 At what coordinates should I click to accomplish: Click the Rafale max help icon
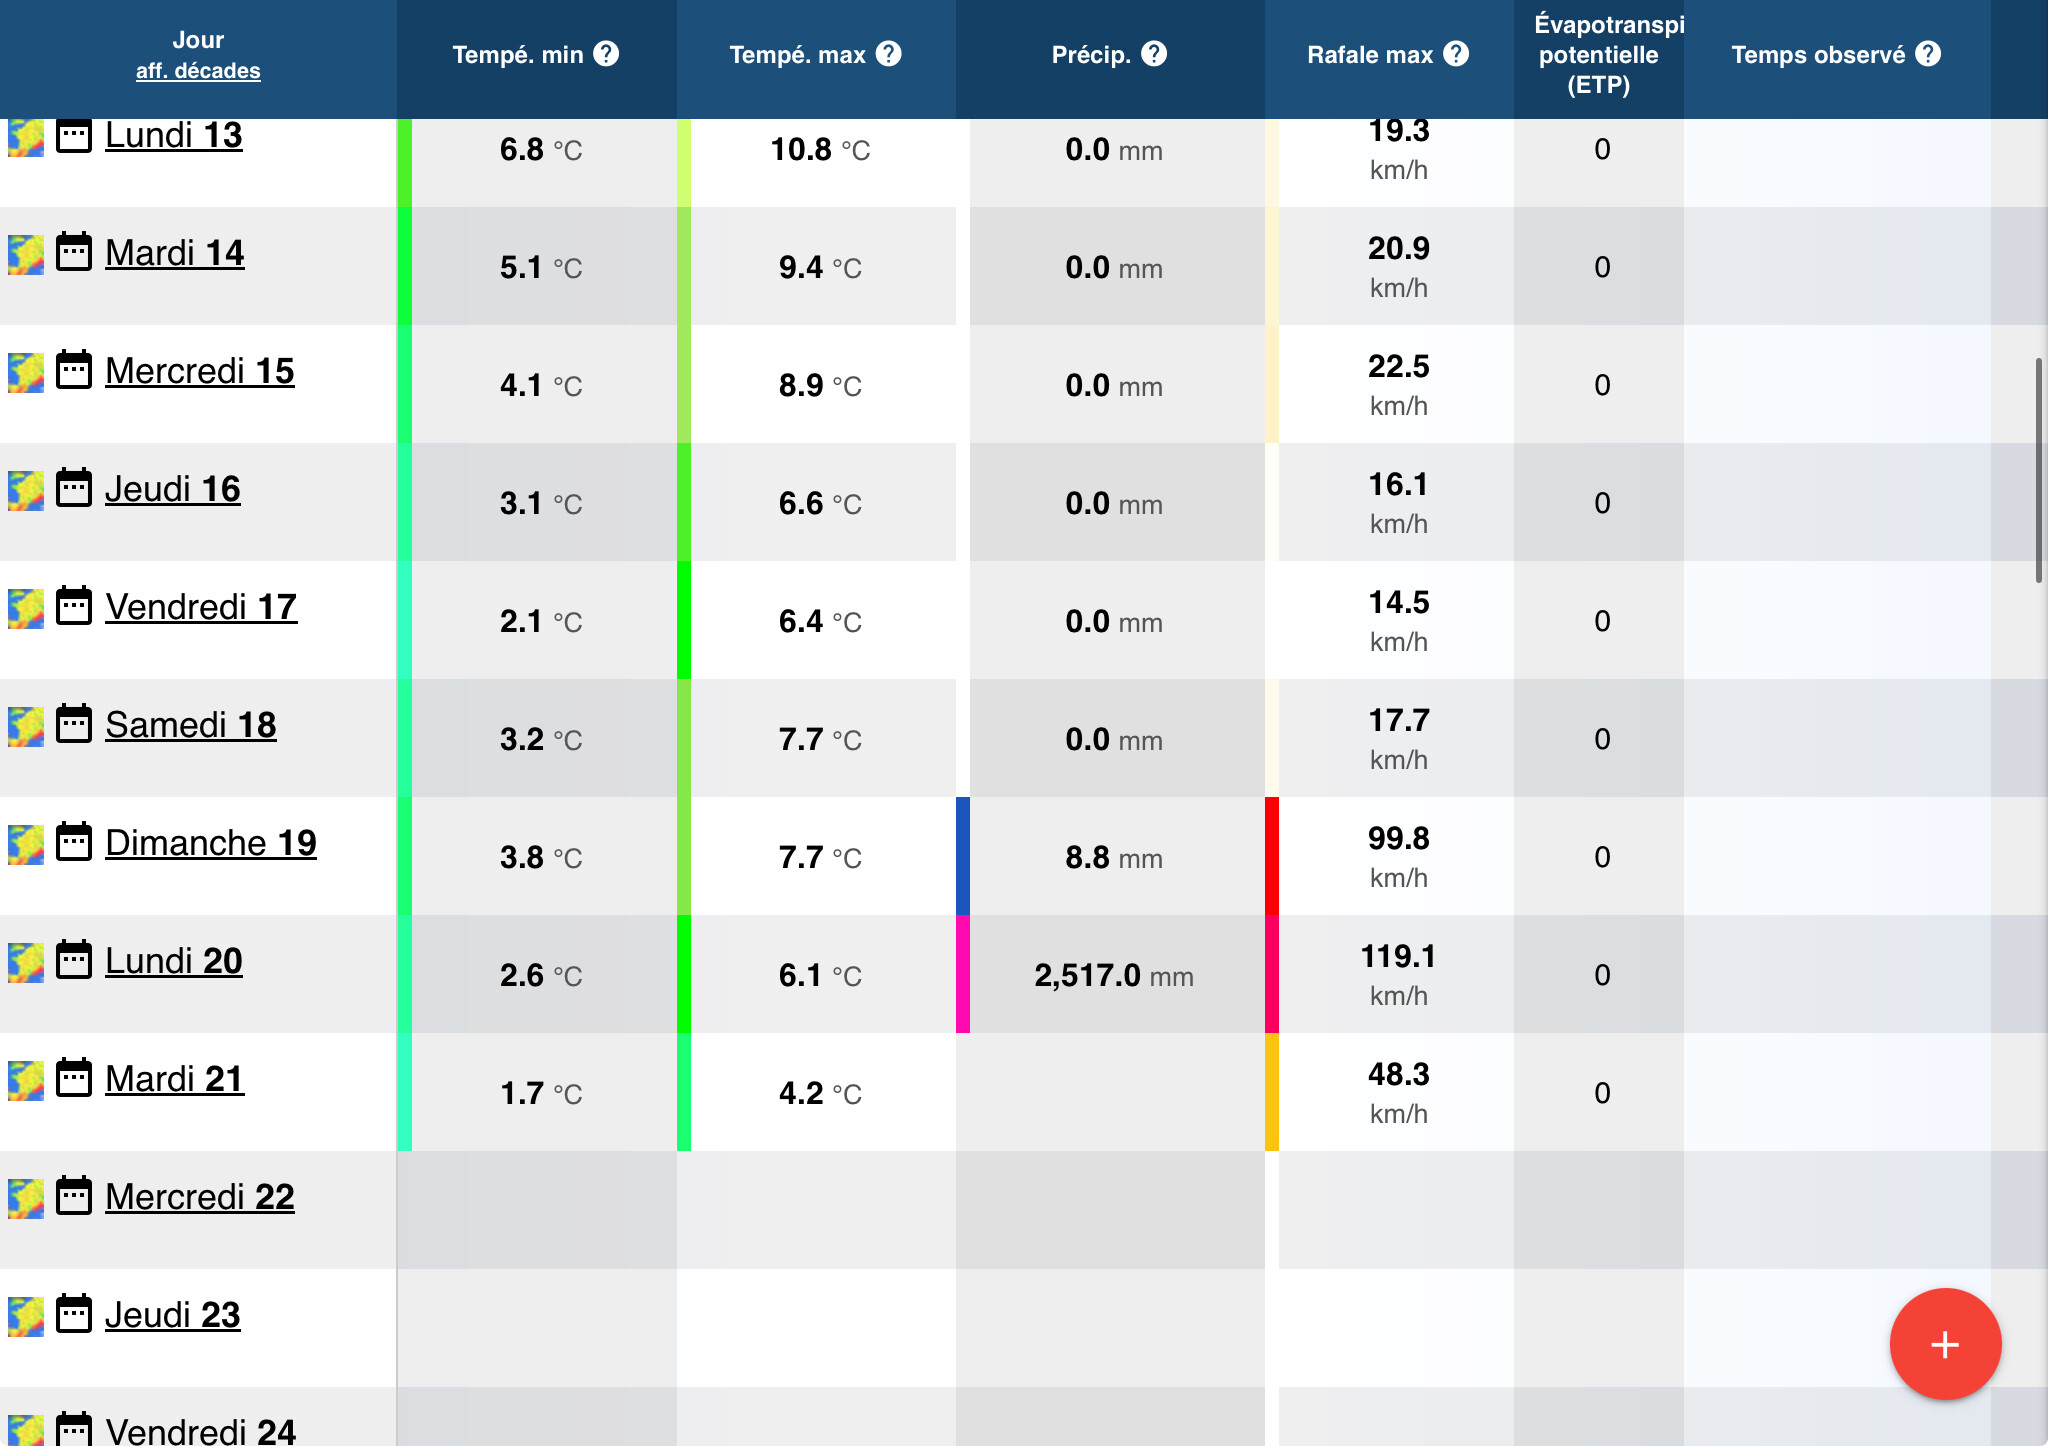click(1456, 54)
